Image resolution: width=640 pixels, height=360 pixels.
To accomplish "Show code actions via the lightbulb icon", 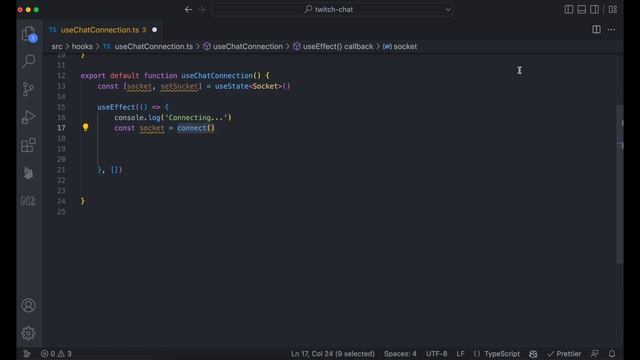I will pyautogui.click(x=85, y=128).
